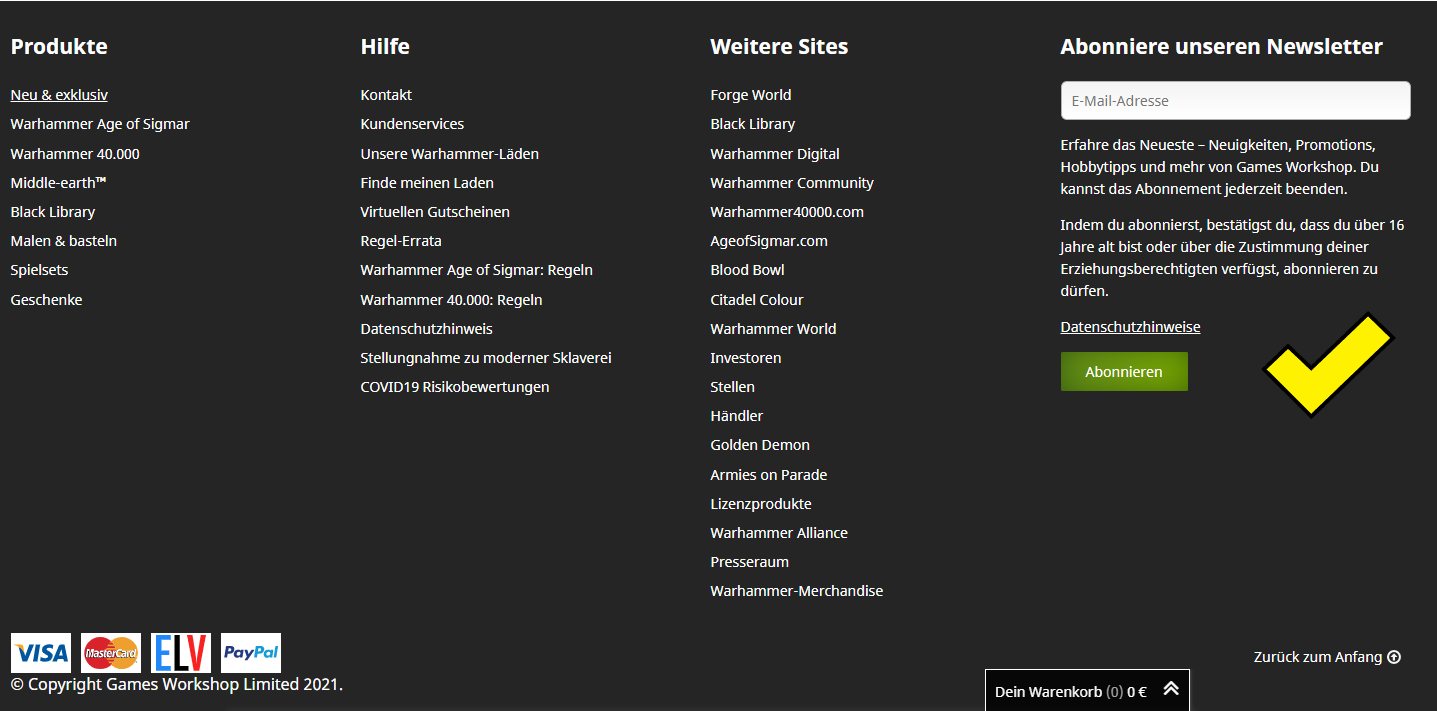Click the ELV payment icon
The height and width of the screenshot is (711, 1437).
pyautogui.click(x=181, y=653)
